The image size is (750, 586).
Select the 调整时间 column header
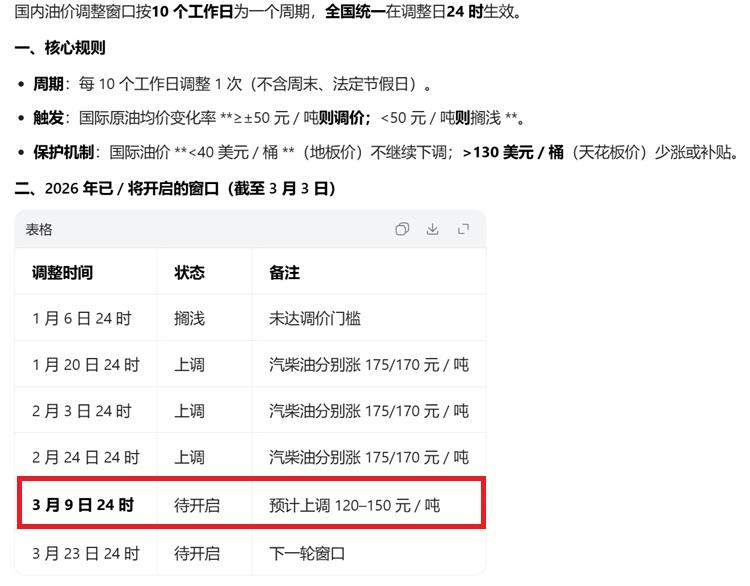click(x=62, y=273)
